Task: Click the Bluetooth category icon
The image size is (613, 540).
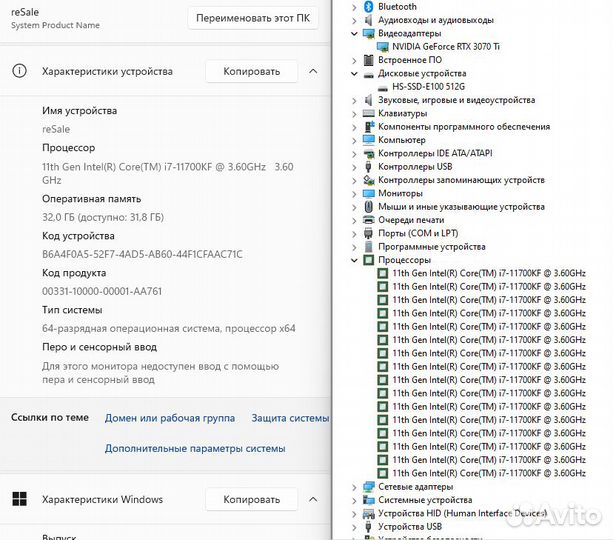Action: [x=368, y=7]
